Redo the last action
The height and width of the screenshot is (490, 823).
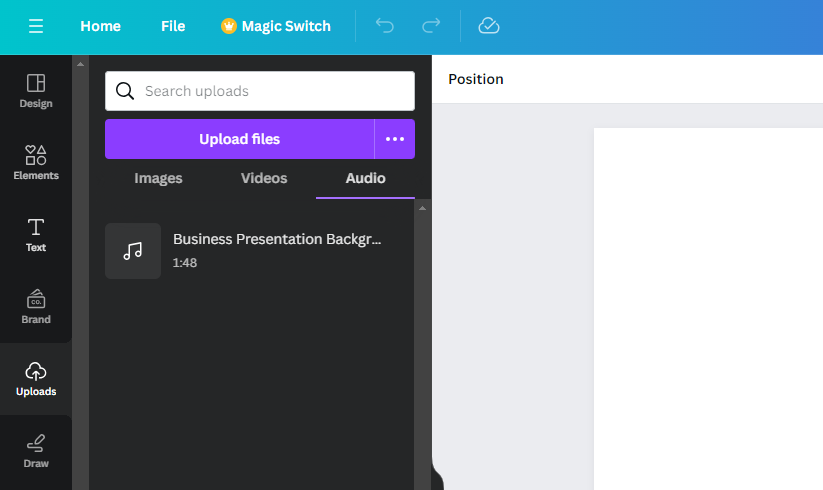[x=431, y=26]
